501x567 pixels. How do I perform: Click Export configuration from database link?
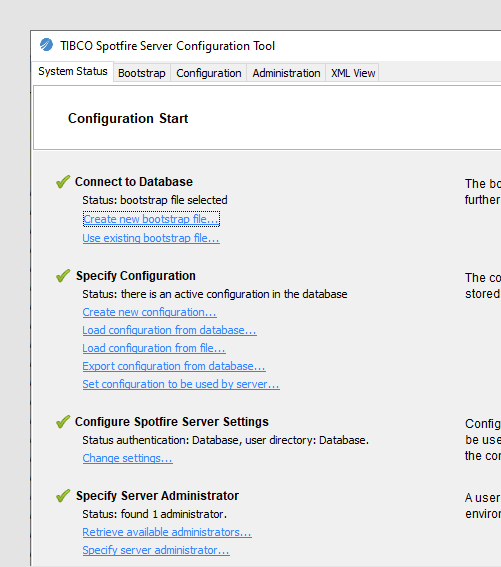(x=174, y=366)
